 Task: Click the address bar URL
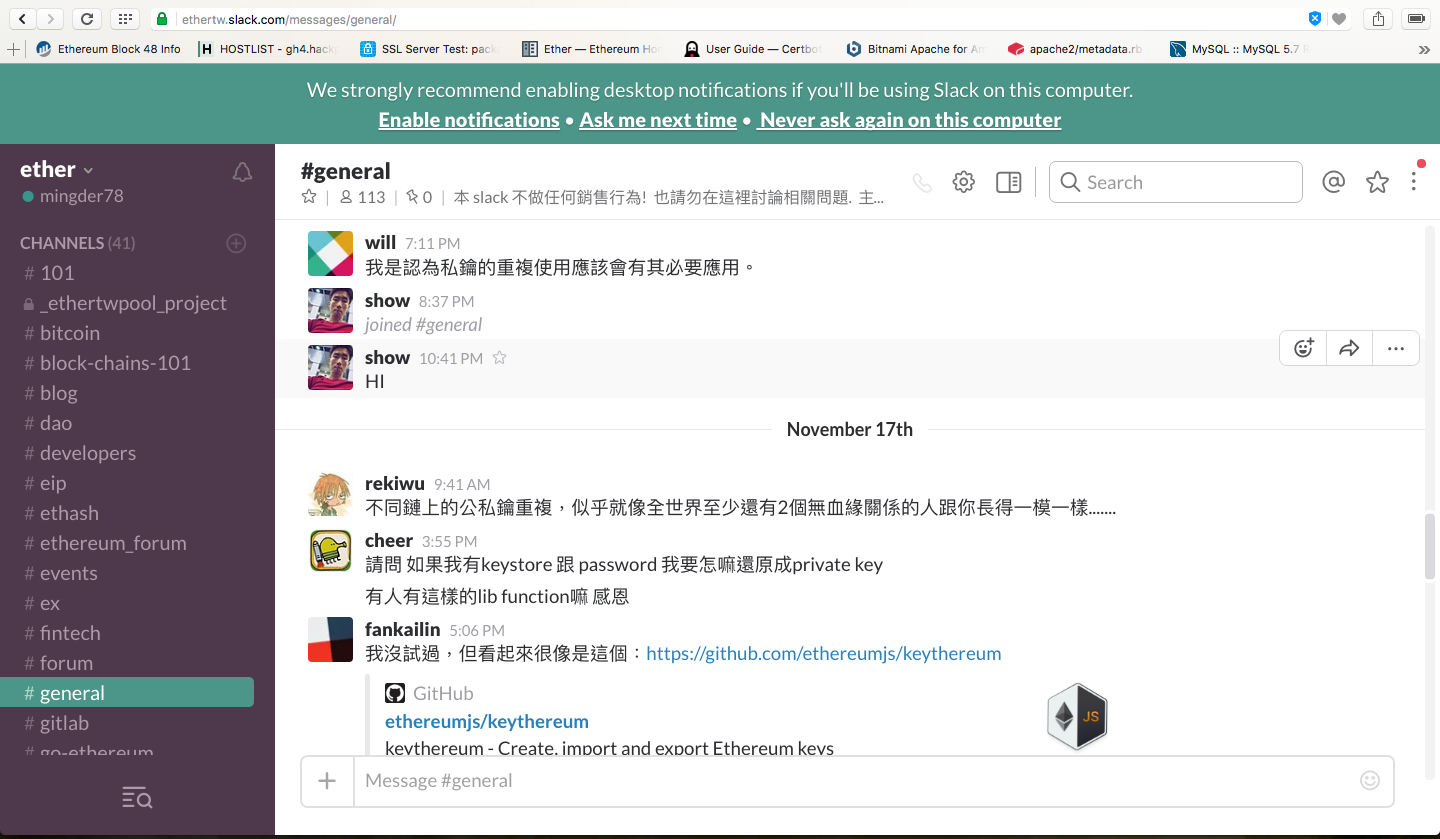(x=289, y=19)
